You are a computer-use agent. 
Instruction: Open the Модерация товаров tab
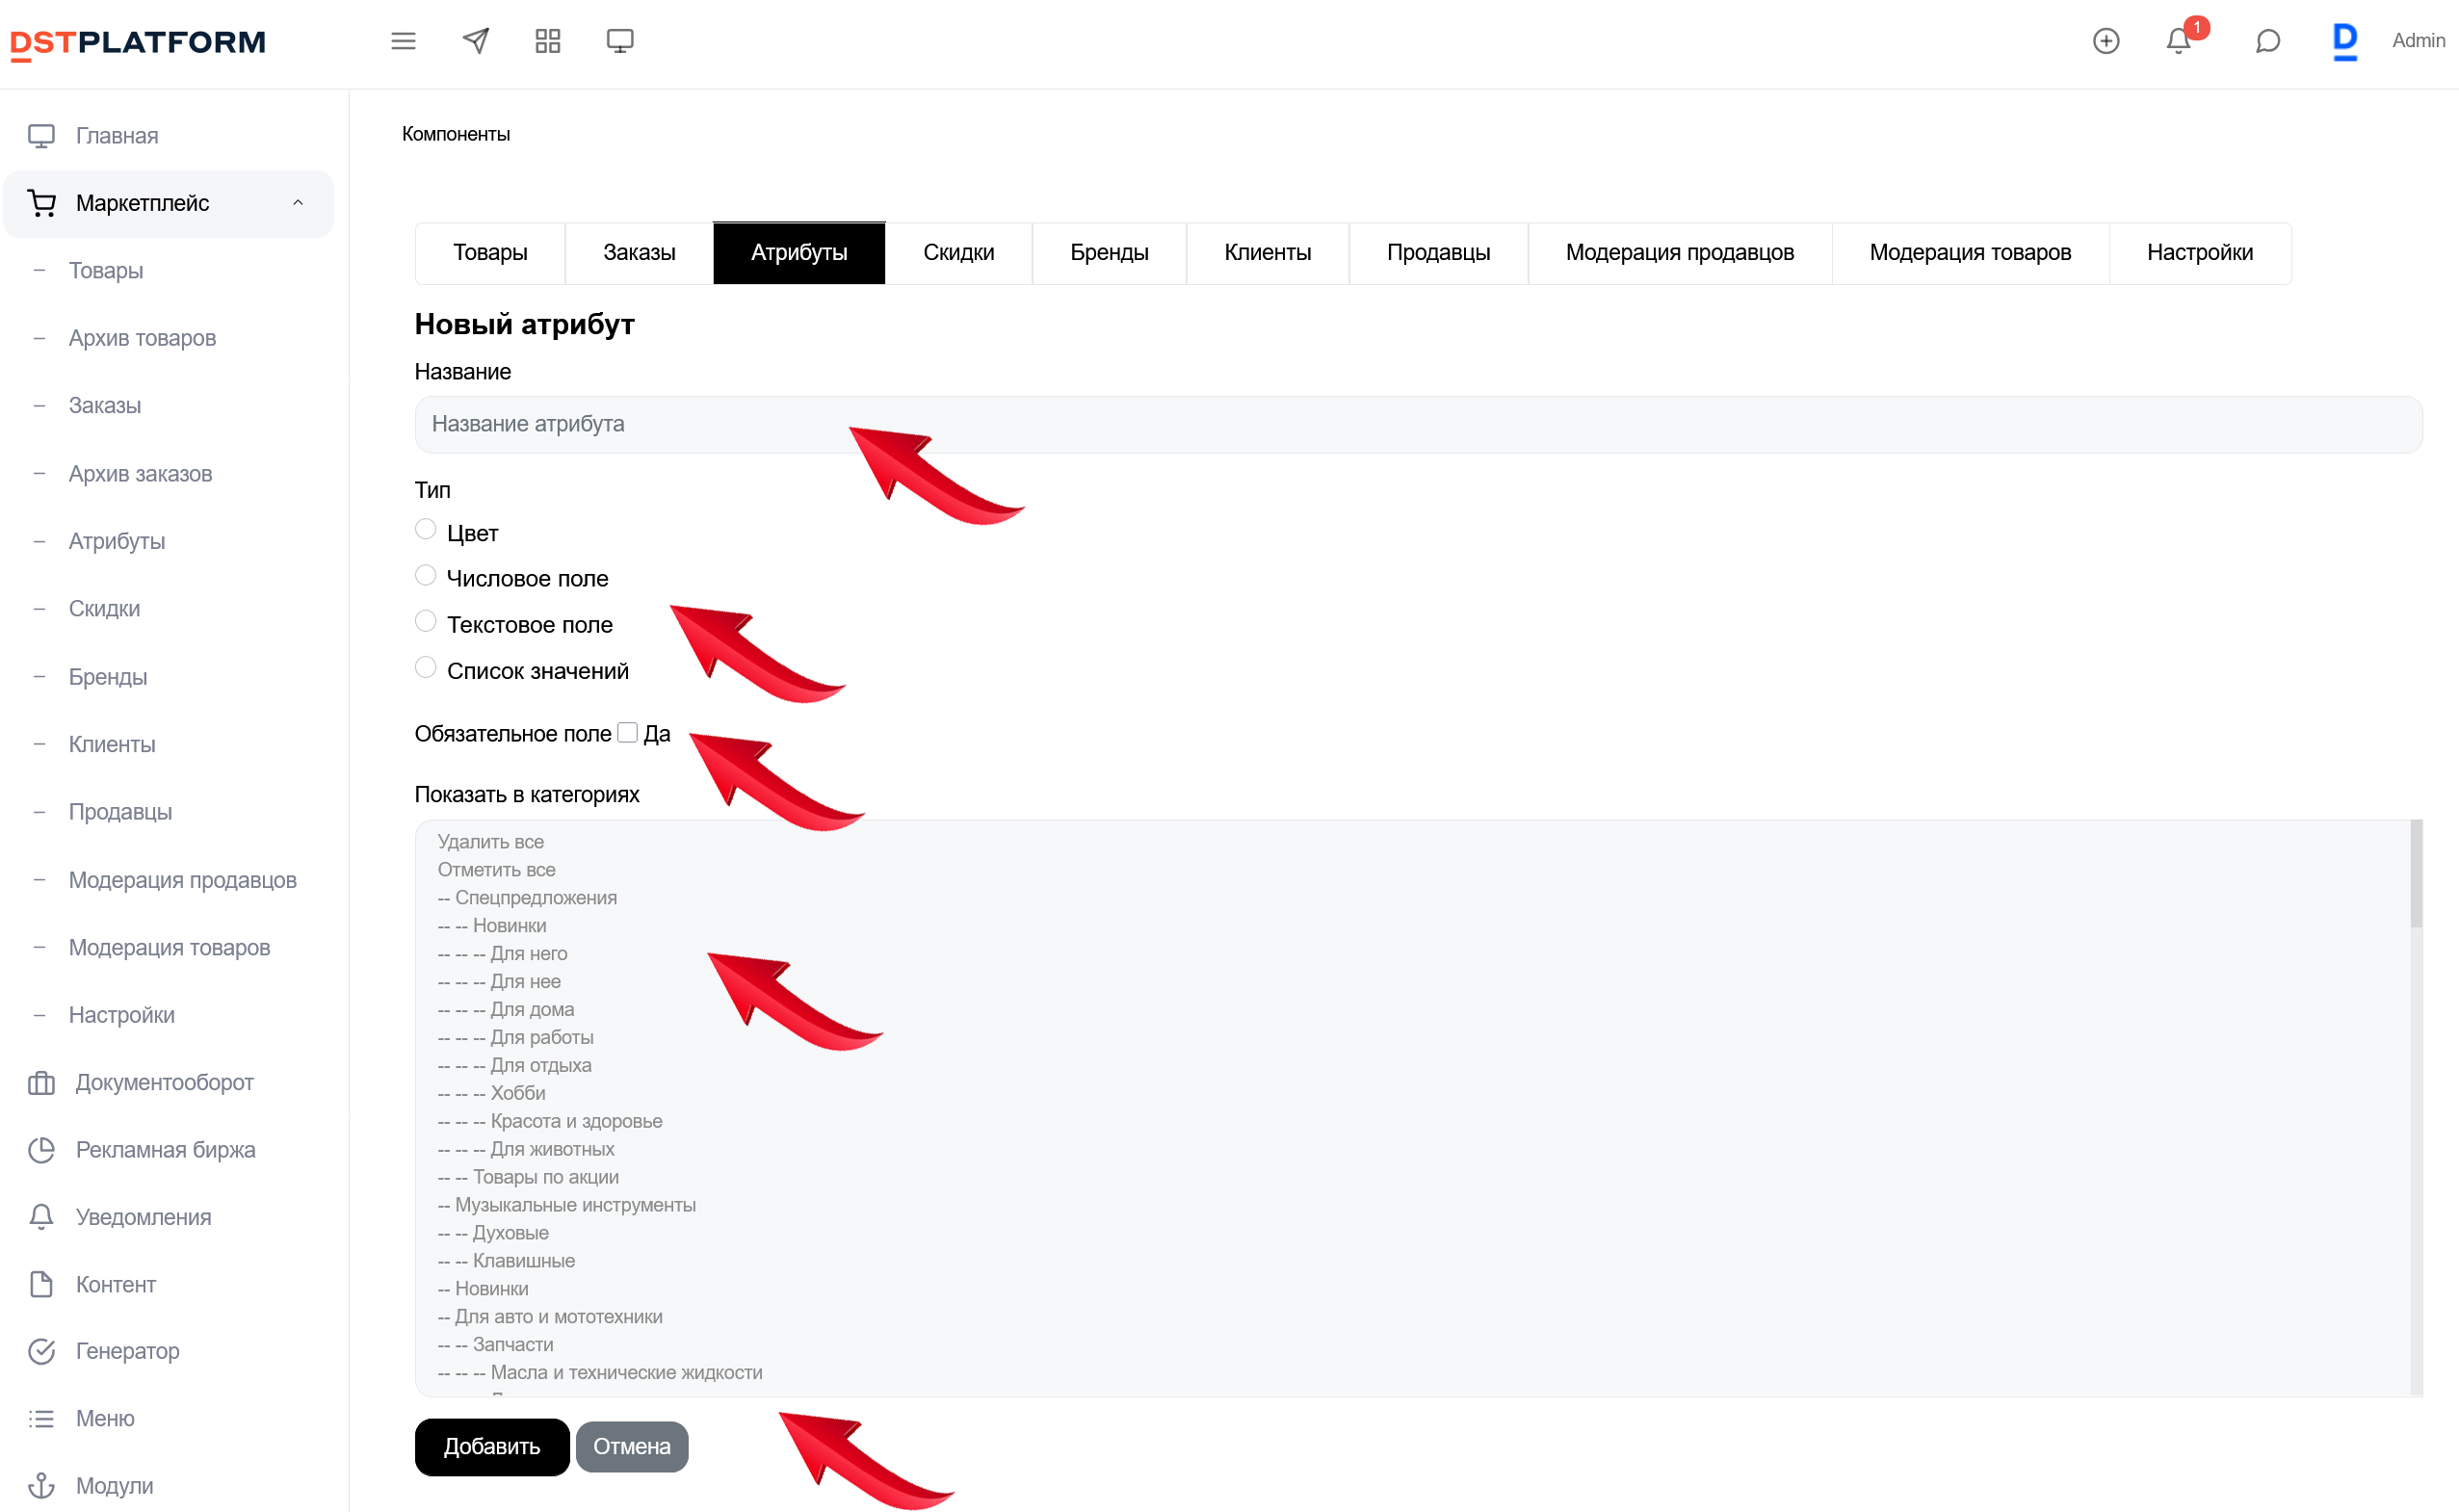pos(1970,253)
